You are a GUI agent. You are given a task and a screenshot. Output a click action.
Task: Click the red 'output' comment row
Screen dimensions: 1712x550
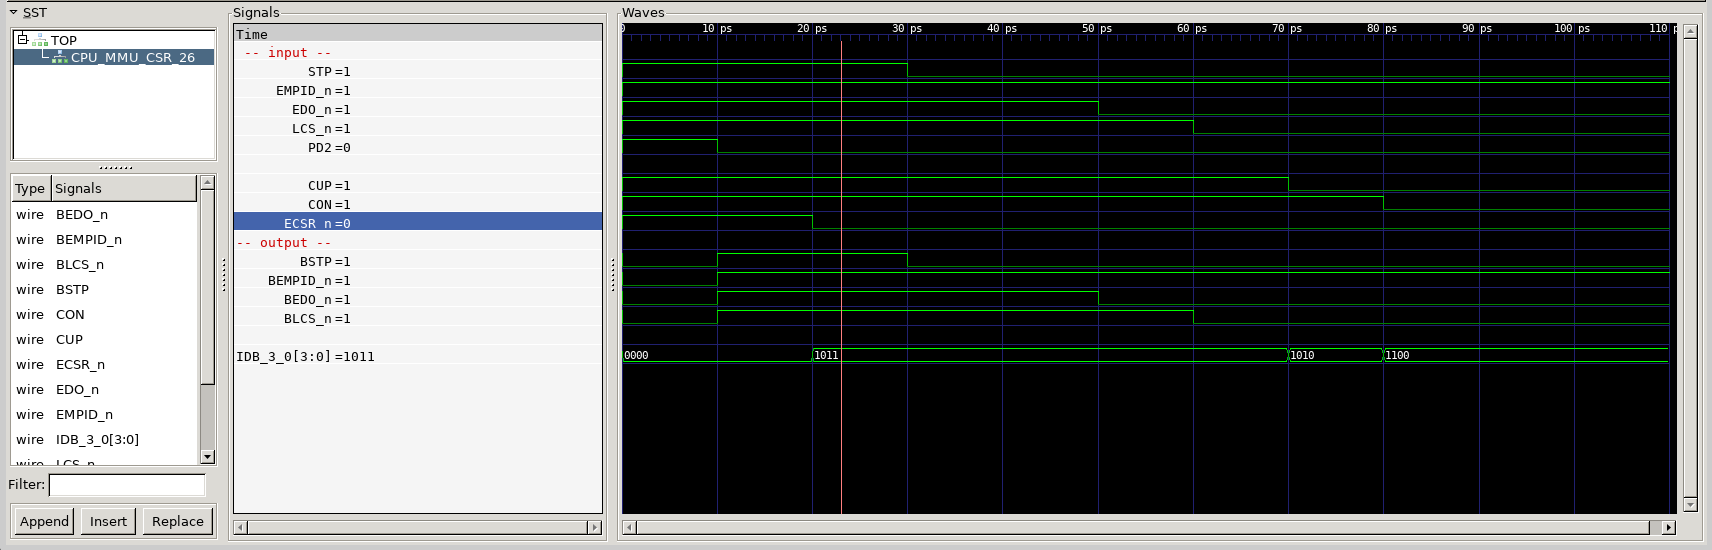pos(418,243)
